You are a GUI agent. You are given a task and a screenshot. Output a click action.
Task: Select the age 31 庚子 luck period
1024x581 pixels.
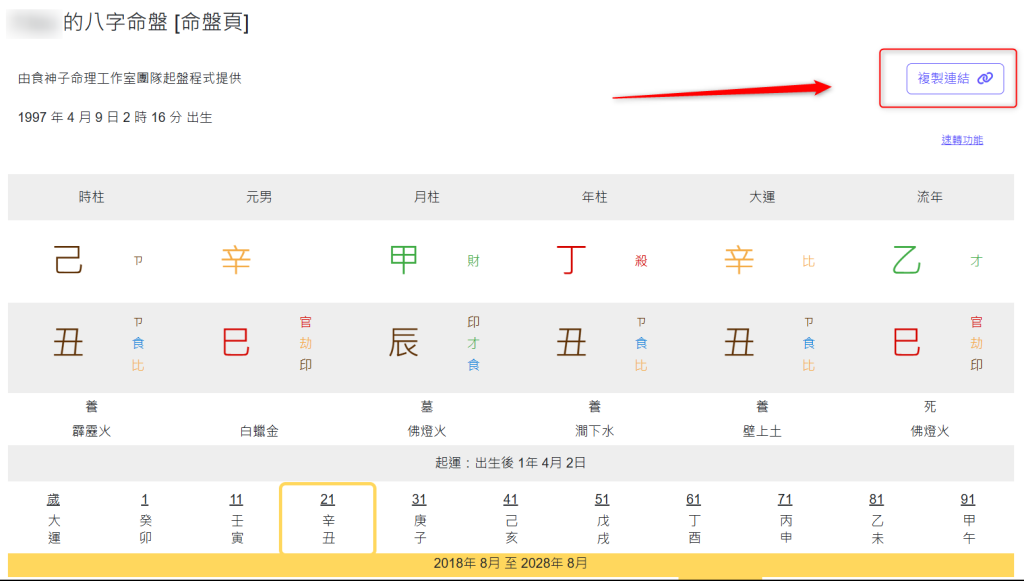point(419,518)
